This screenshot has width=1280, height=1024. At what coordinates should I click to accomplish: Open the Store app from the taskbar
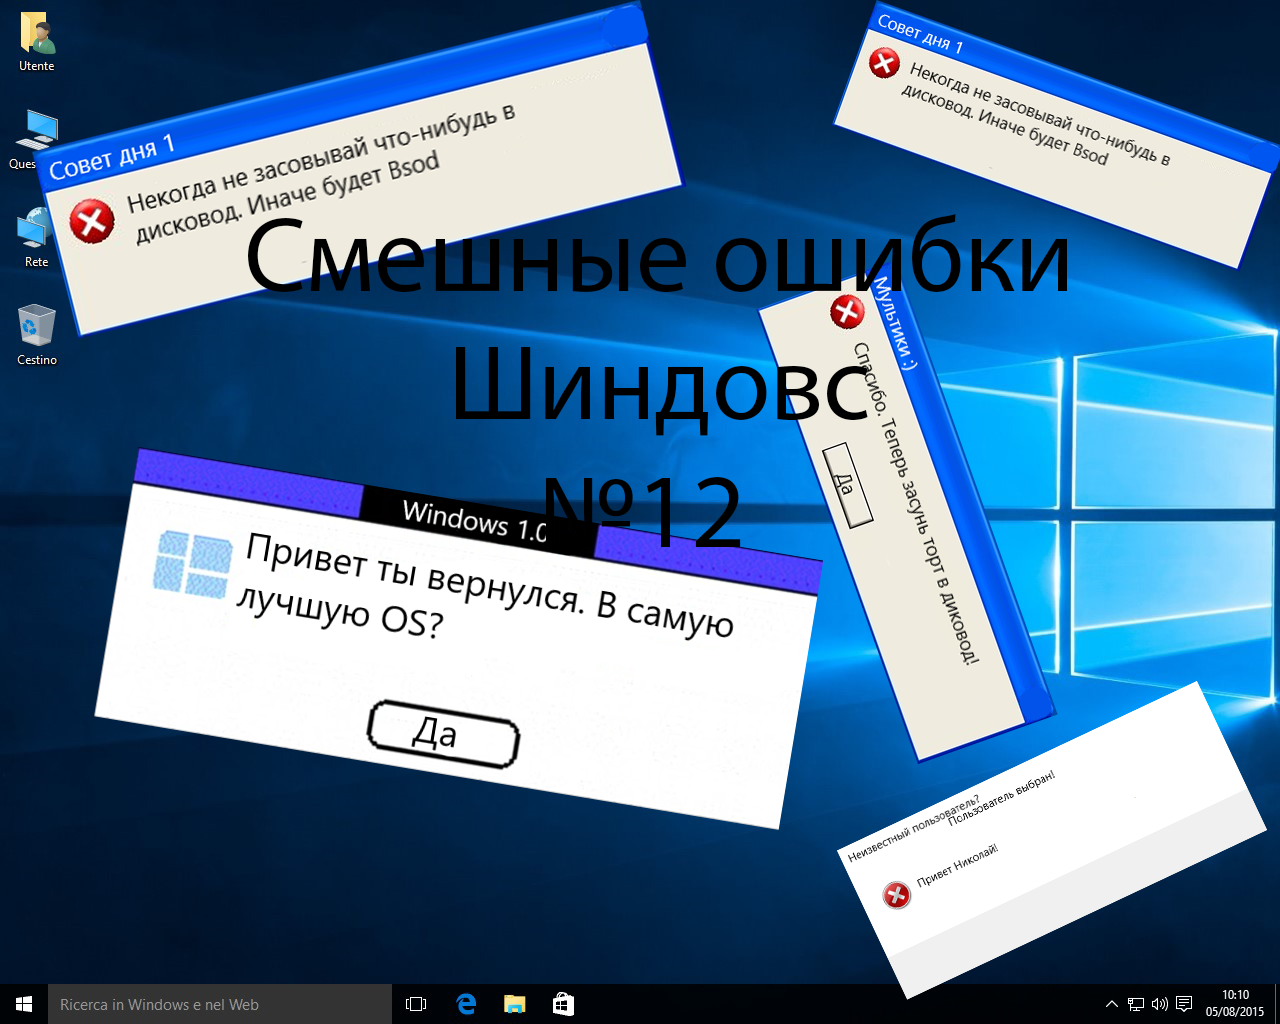[x=563, y=1004]
